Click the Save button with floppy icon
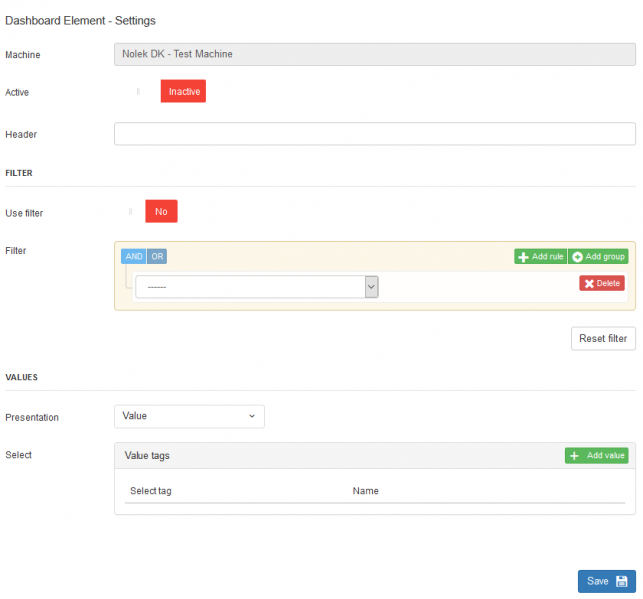 coord(607,581)
